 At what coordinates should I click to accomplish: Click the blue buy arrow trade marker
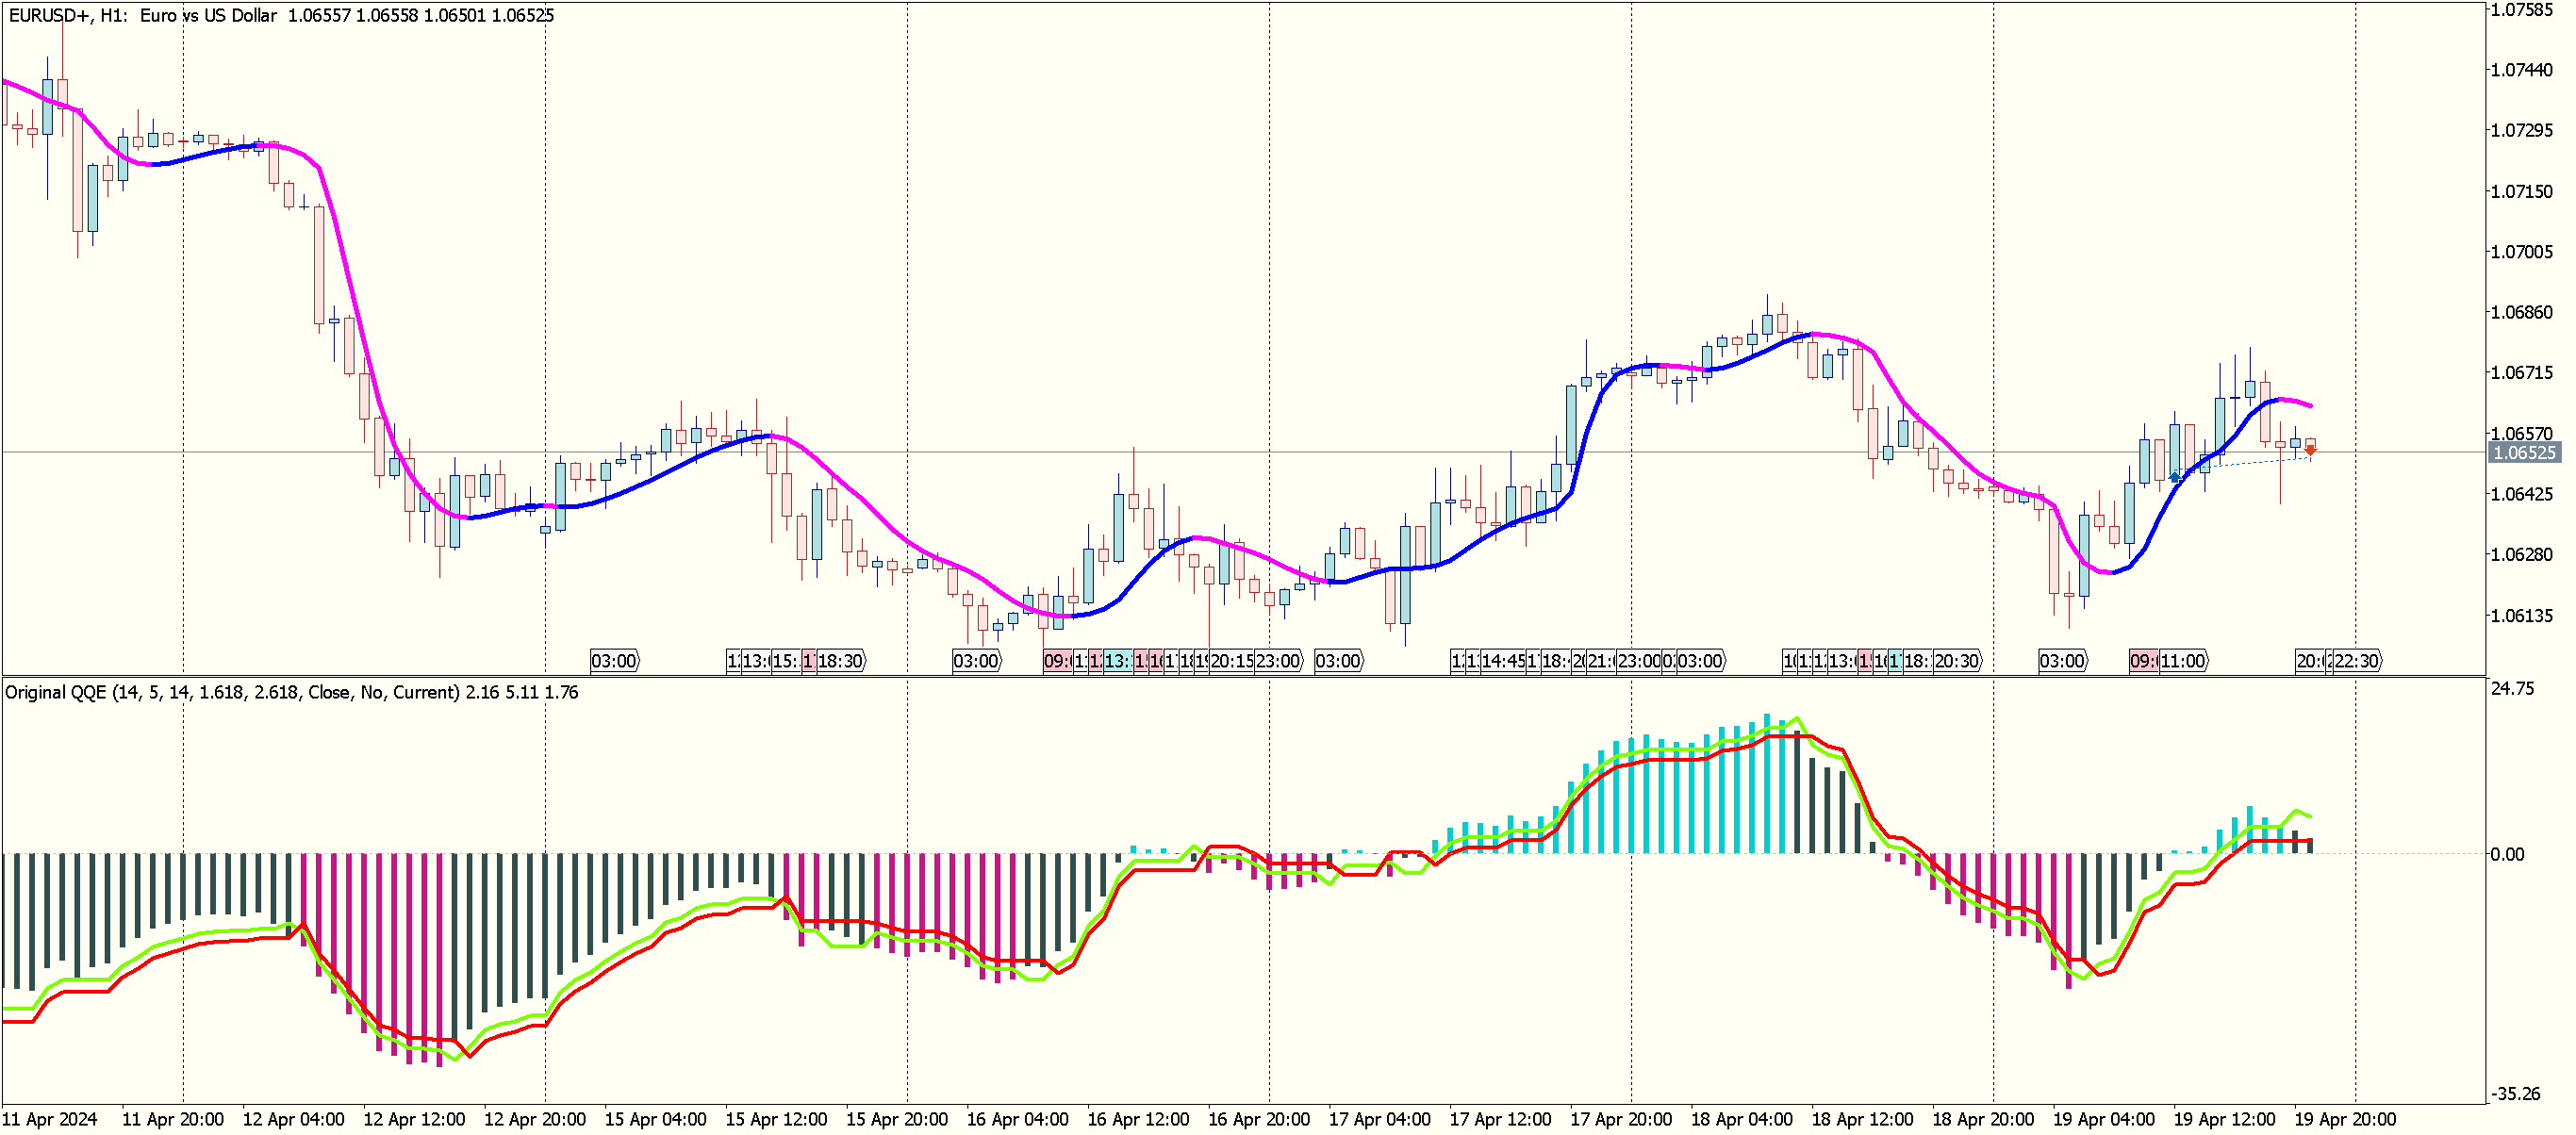2175,478
